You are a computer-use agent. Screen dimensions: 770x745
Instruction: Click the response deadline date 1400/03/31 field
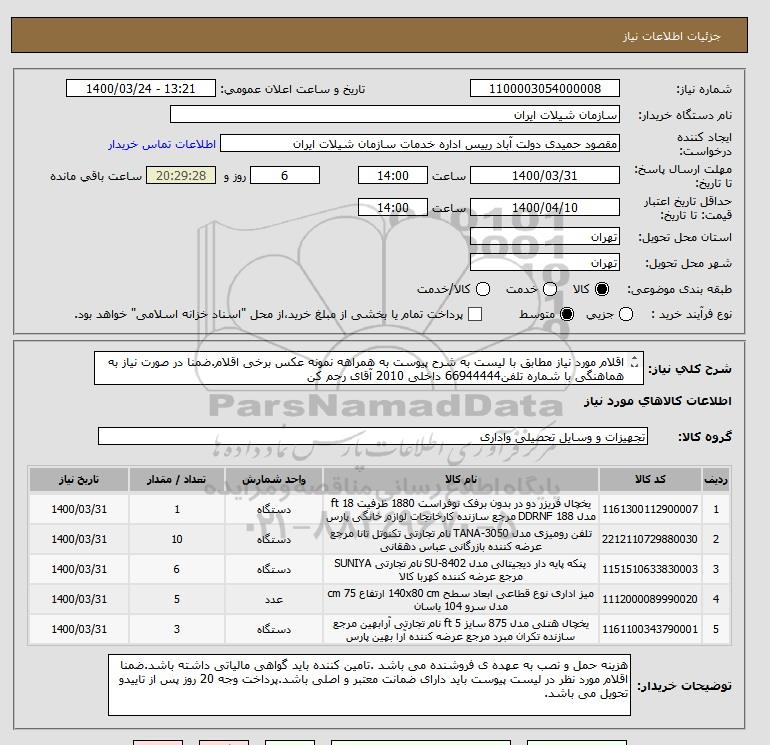(x=545, y=175)
